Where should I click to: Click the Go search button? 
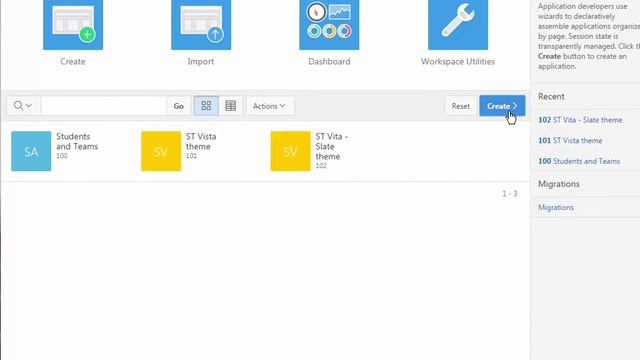coord(178,106)
